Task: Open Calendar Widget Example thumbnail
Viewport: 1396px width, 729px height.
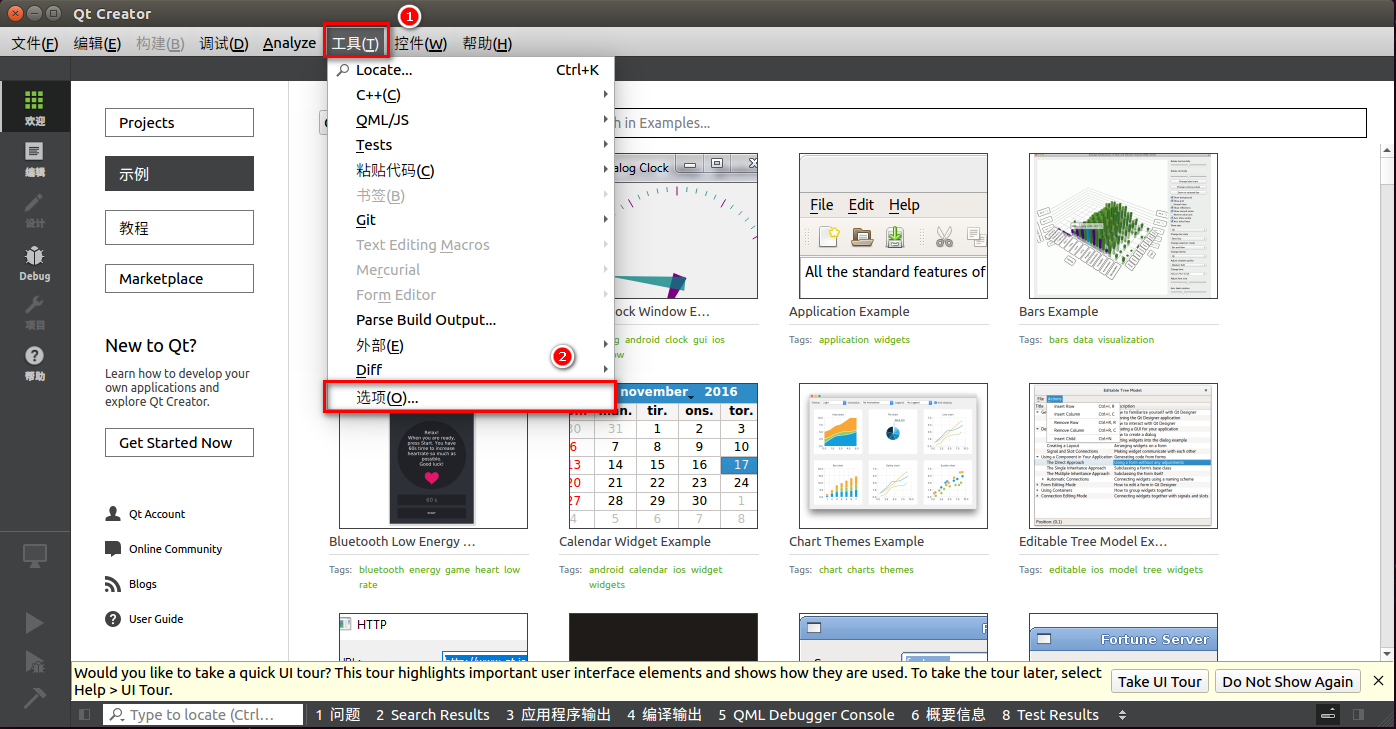Action: pos(663,456)
